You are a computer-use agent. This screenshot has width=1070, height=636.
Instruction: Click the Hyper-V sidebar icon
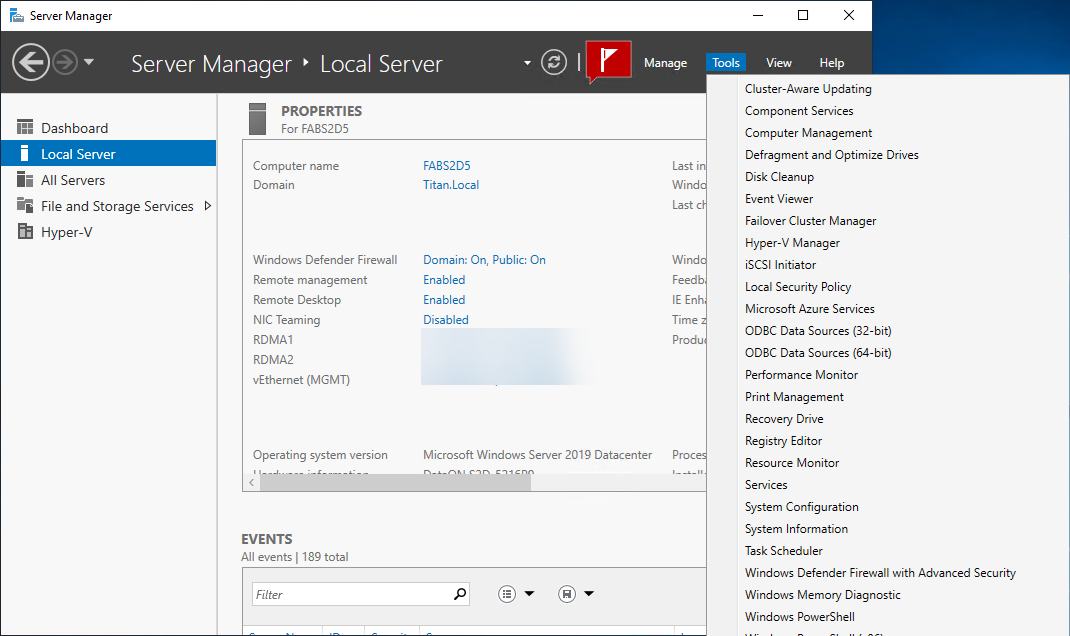[25, 232]
